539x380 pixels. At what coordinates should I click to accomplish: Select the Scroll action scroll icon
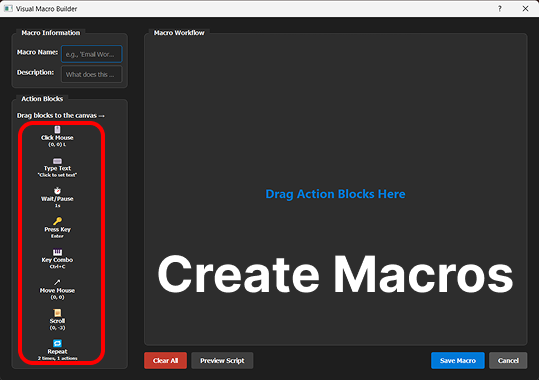pos(57,313)
